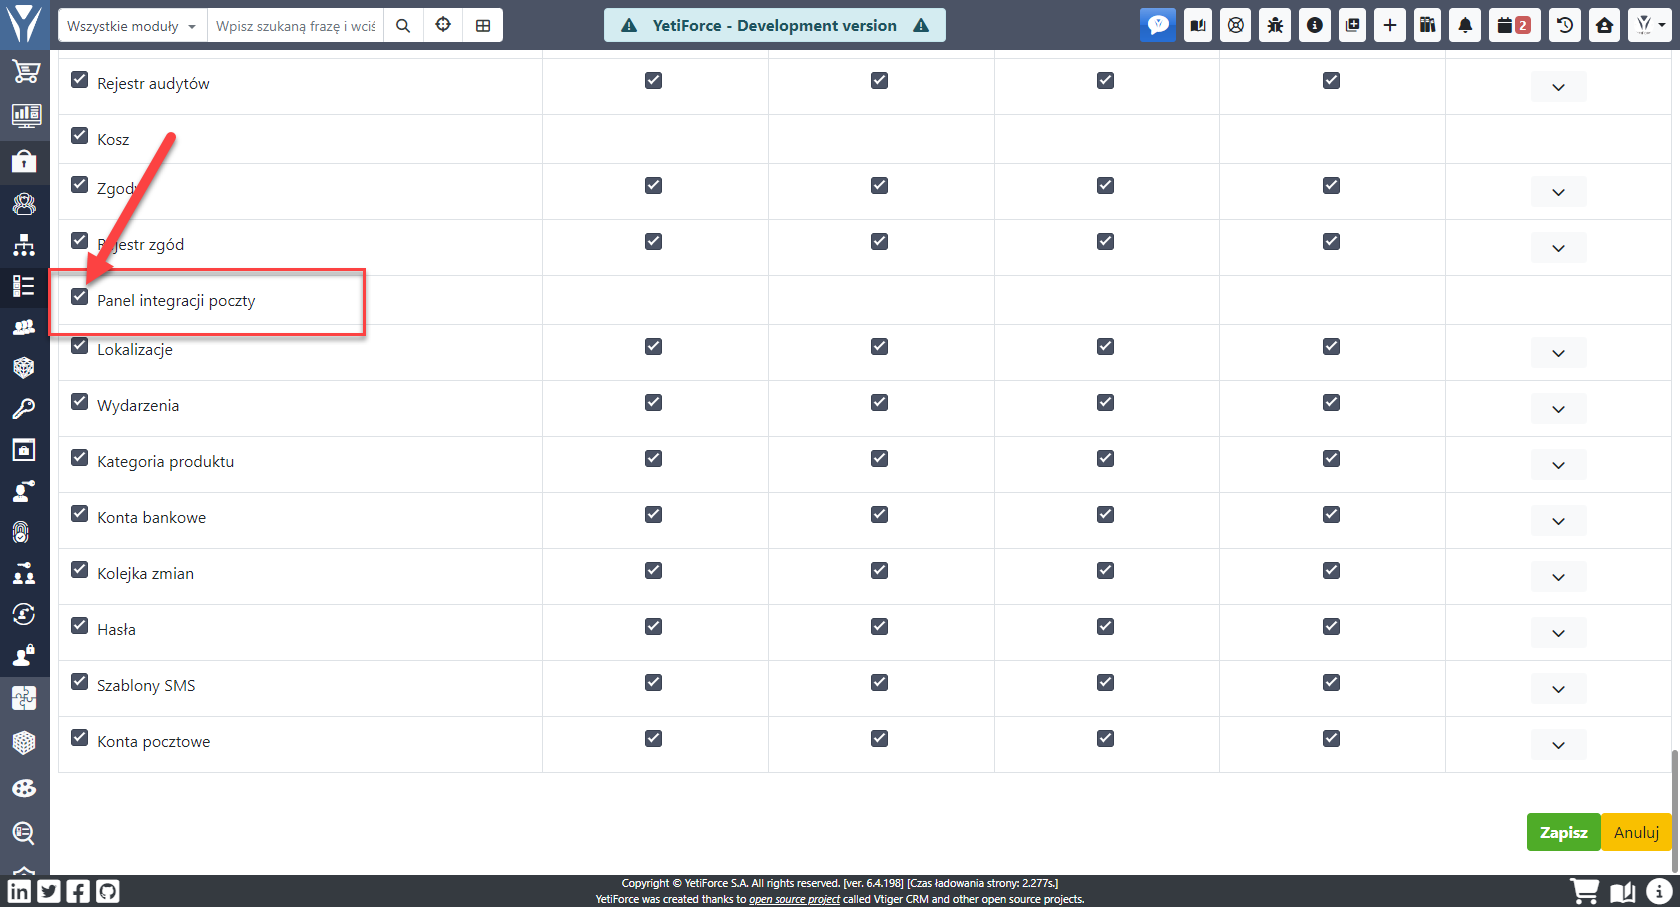Click the plus quick-create icon
1680x907 pixels.
tap(1390, 25)
